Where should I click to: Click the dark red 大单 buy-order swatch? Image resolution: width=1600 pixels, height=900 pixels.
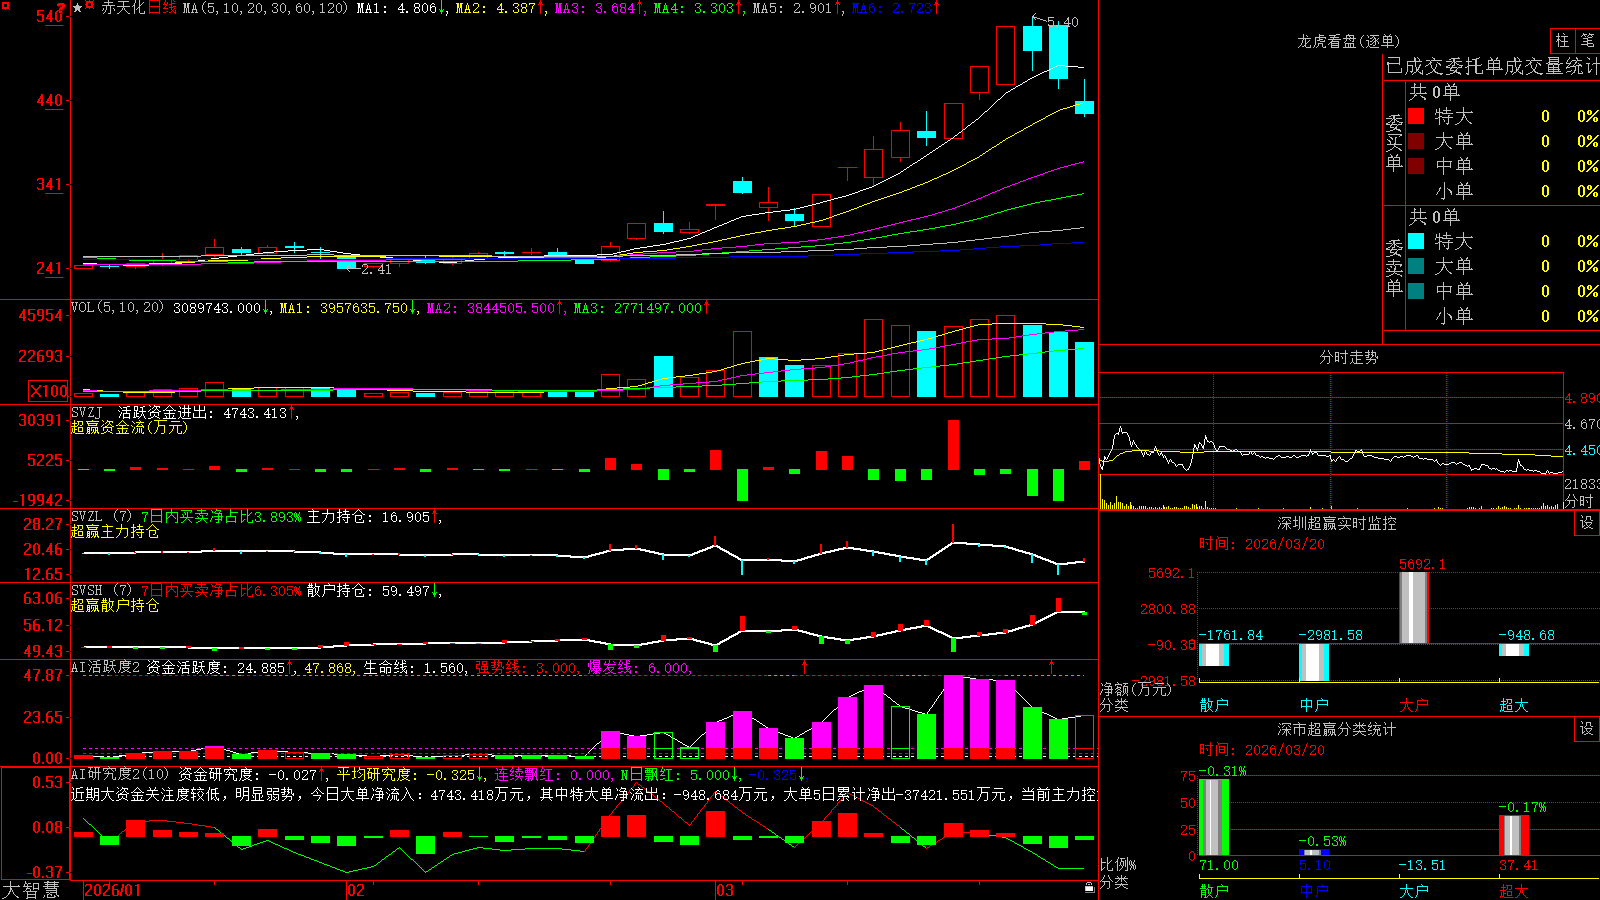click(x=1416, y=141)
